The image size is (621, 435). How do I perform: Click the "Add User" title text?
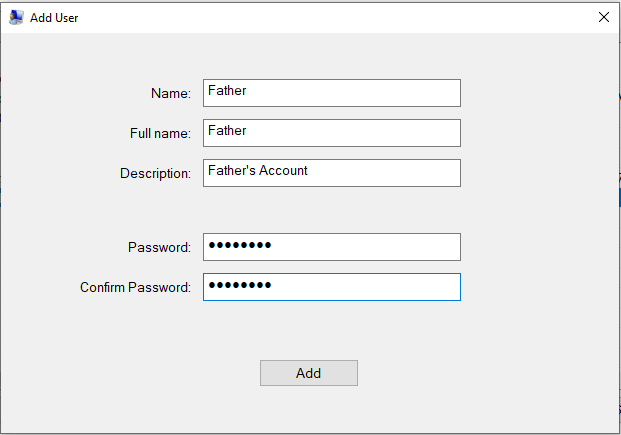pos(54,18)
